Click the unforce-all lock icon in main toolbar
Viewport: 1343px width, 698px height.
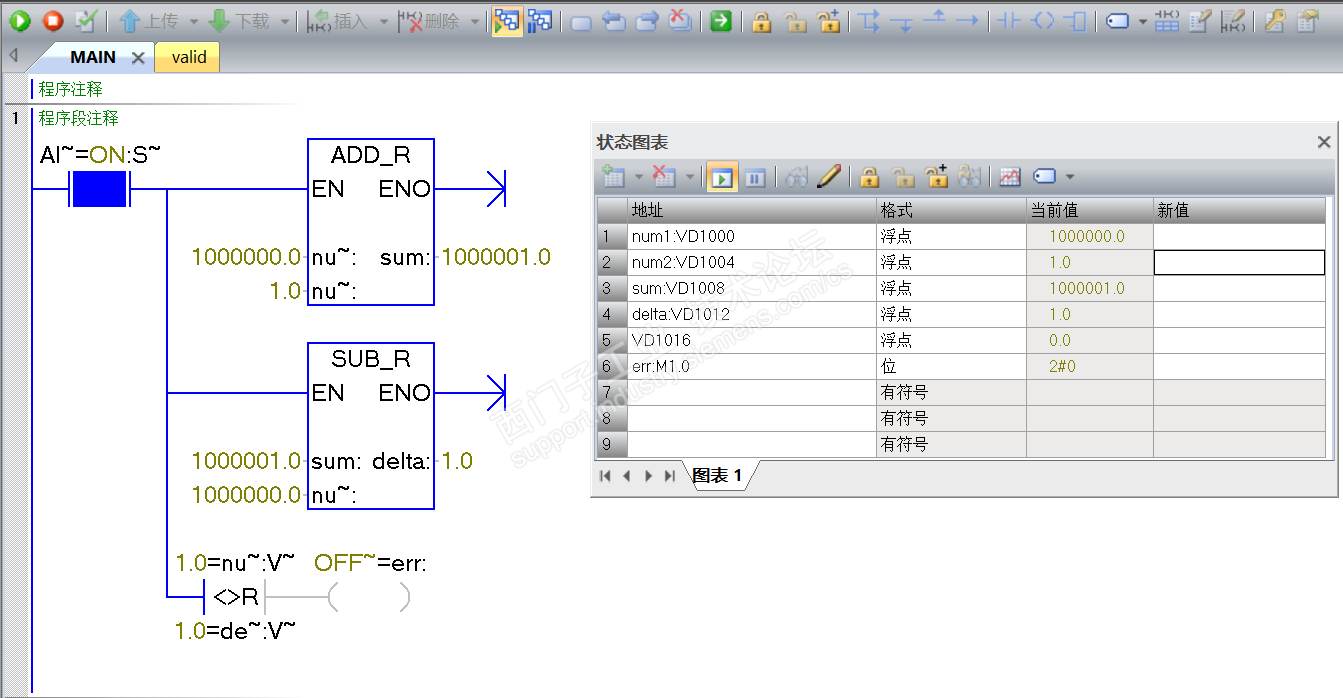828,21
